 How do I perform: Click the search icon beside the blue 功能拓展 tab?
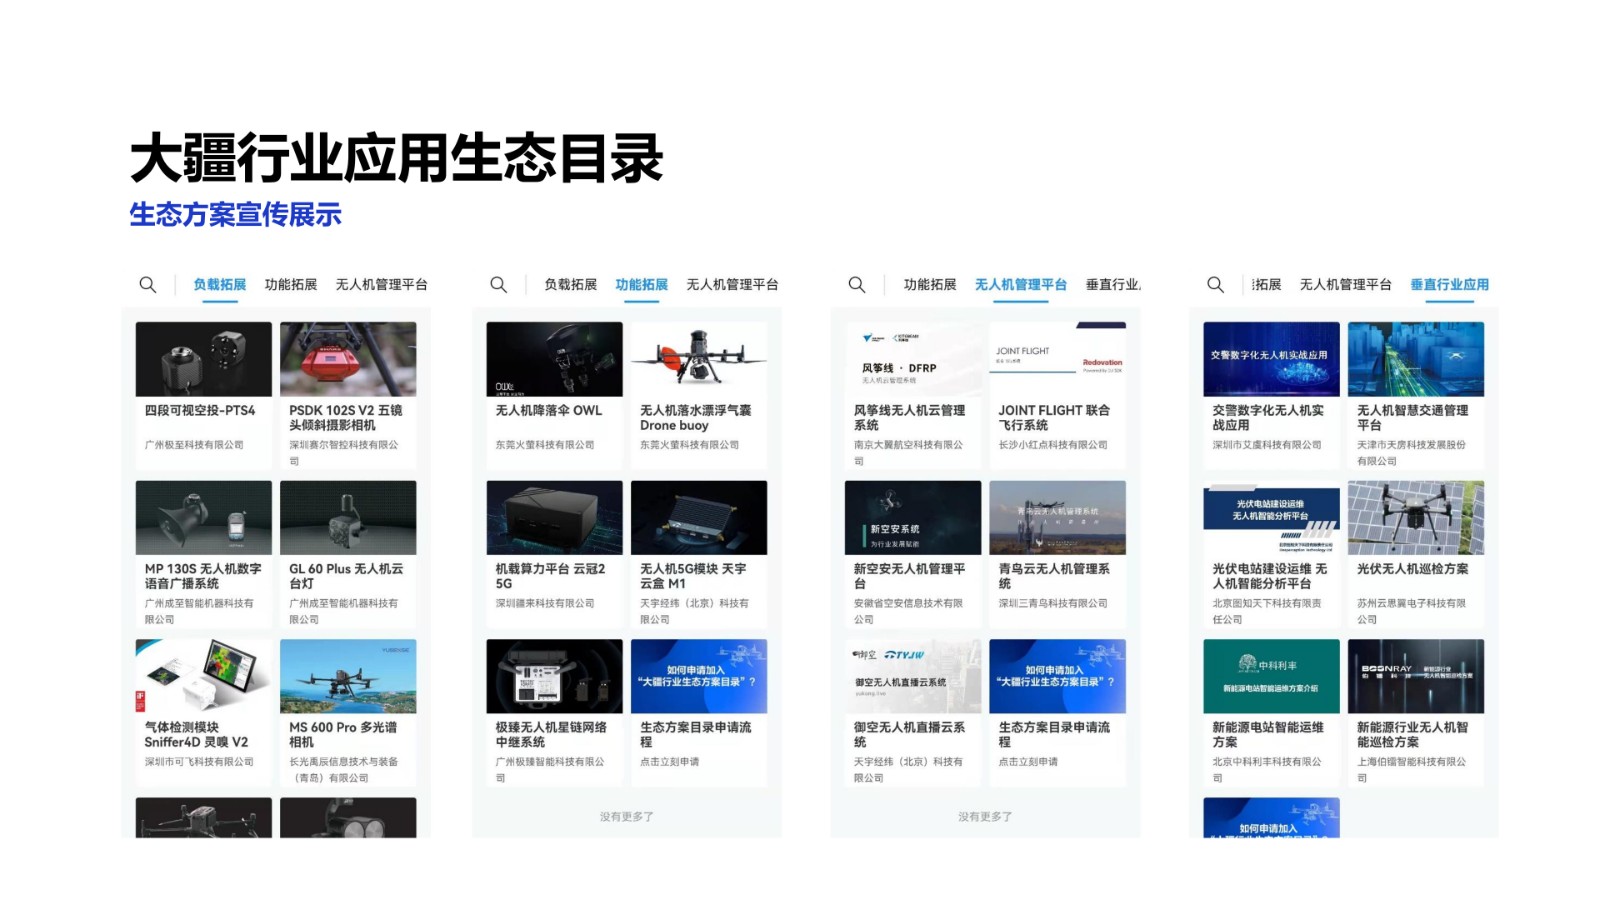point(498,285)
